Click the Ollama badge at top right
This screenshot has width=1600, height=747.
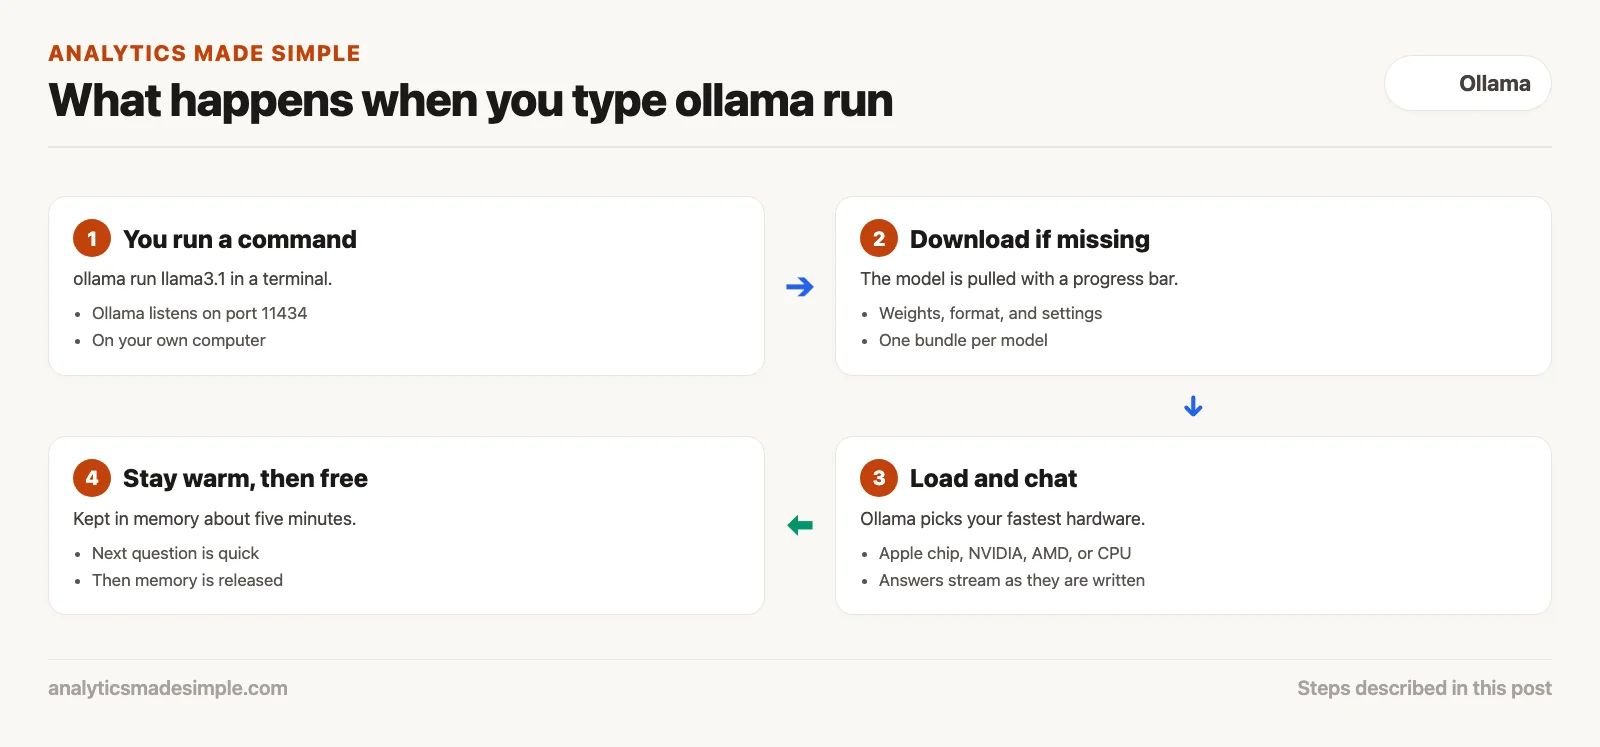pyautogui.click(x=1467, y=83)
